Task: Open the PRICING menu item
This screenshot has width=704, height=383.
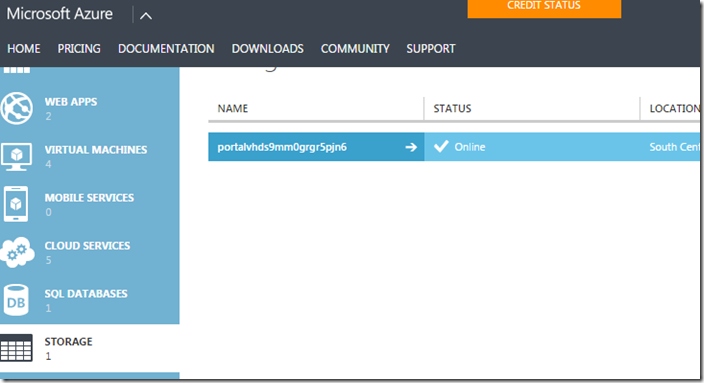Action: click(x=79, y=48)
